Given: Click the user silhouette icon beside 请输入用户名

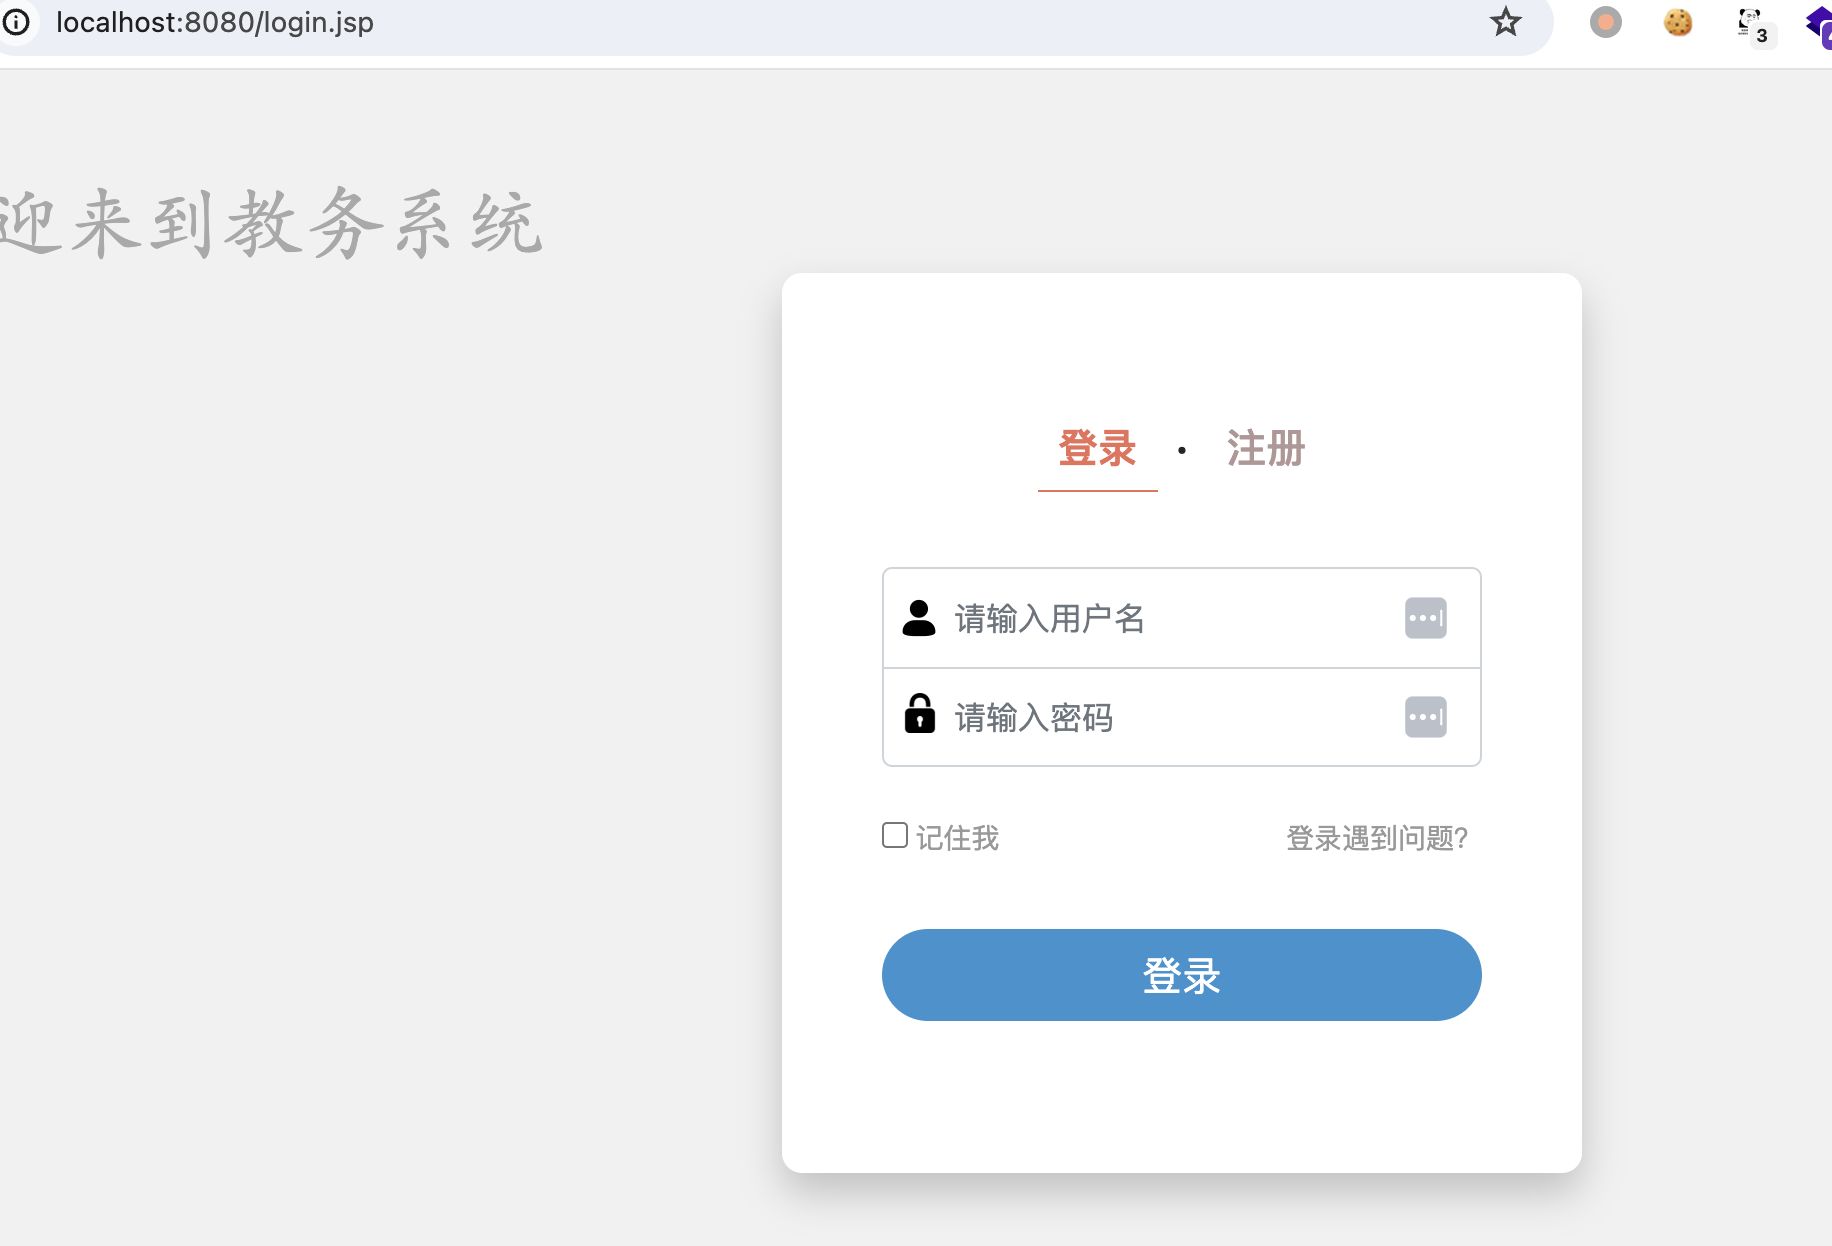Looking at the screenshot, I should point(918,618).
